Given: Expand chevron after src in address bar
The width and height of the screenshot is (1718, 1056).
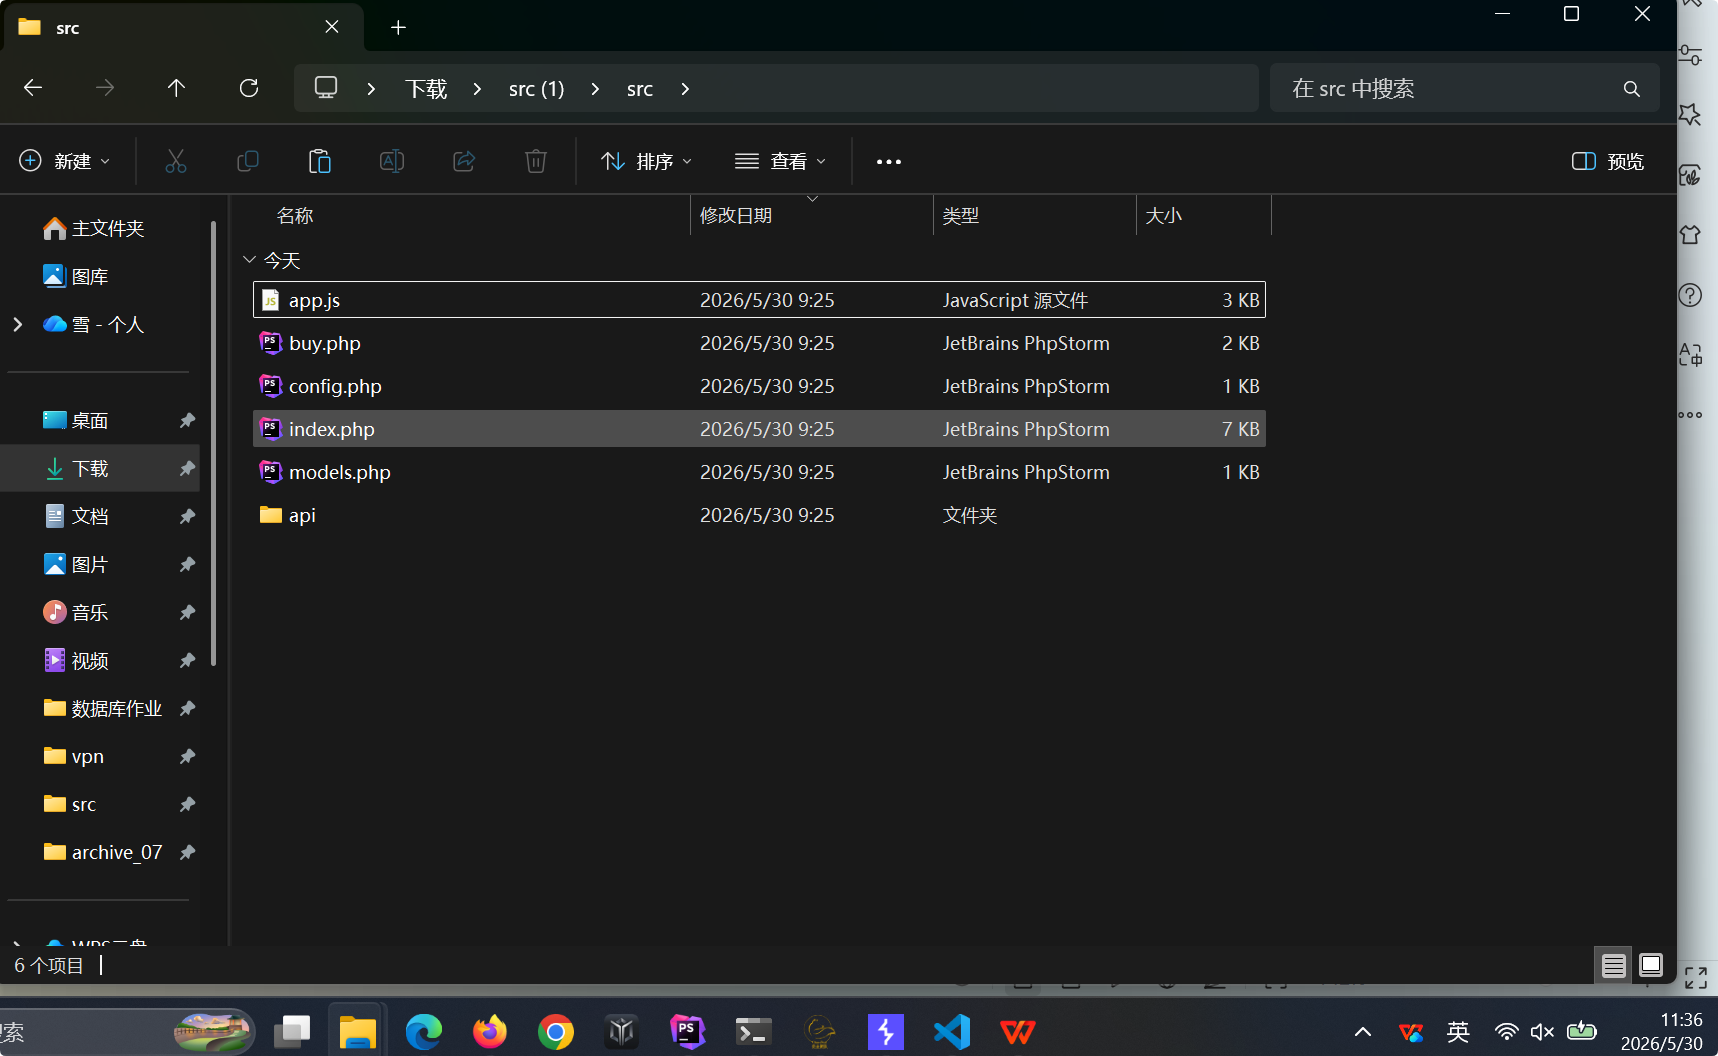Looking at the screenshot, I should pos(685,89).
